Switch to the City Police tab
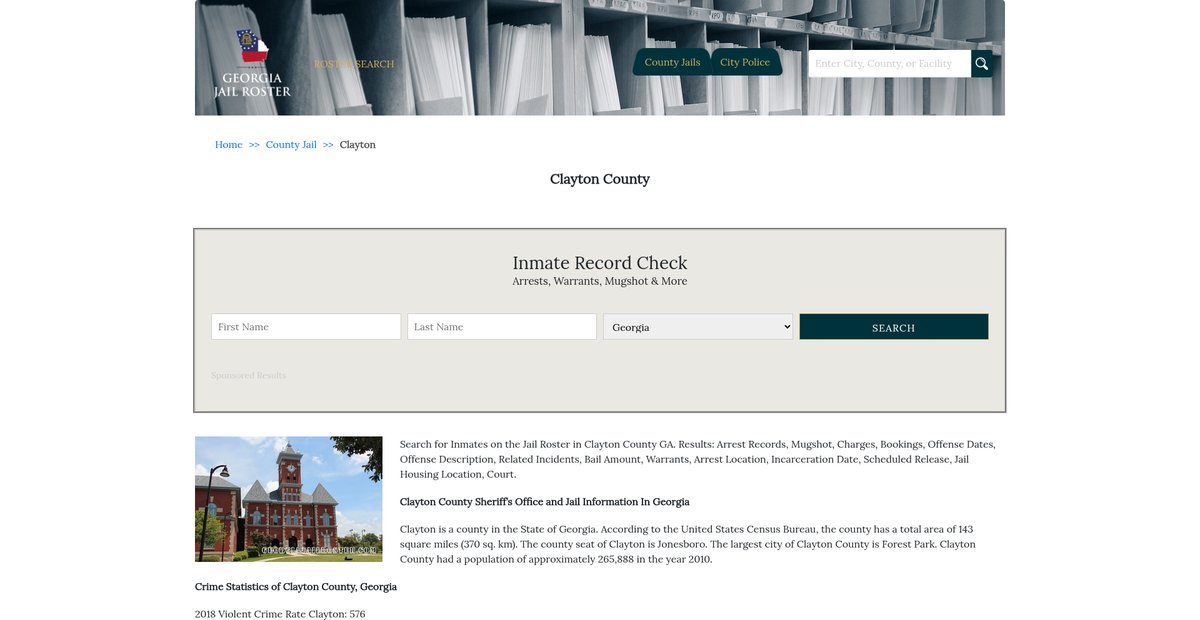Image resolution: width=1200 pixels, height=620 pixels. pyautogui.click(x=745, y=62)
